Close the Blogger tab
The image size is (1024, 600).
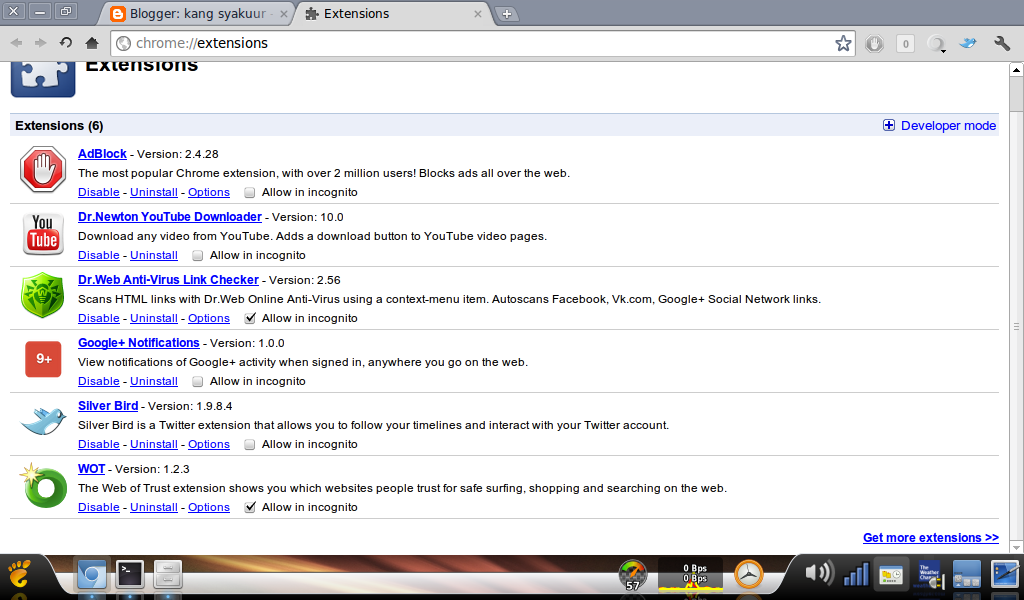[283, 14]
